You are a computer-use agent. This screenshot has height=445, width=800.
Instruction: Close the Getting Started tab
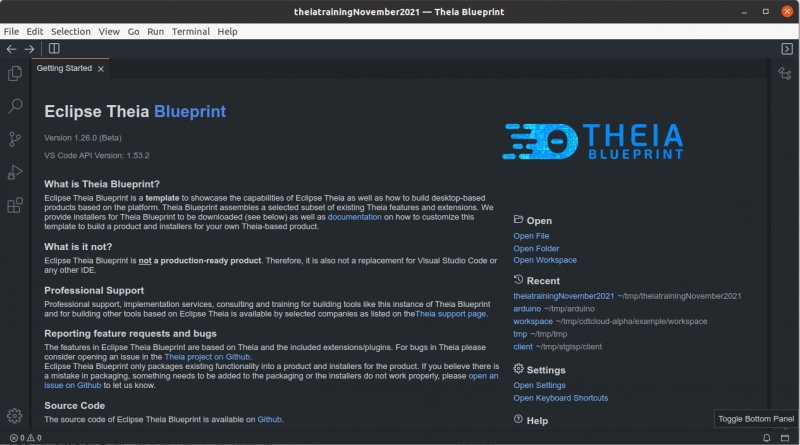tap(101, 69)
